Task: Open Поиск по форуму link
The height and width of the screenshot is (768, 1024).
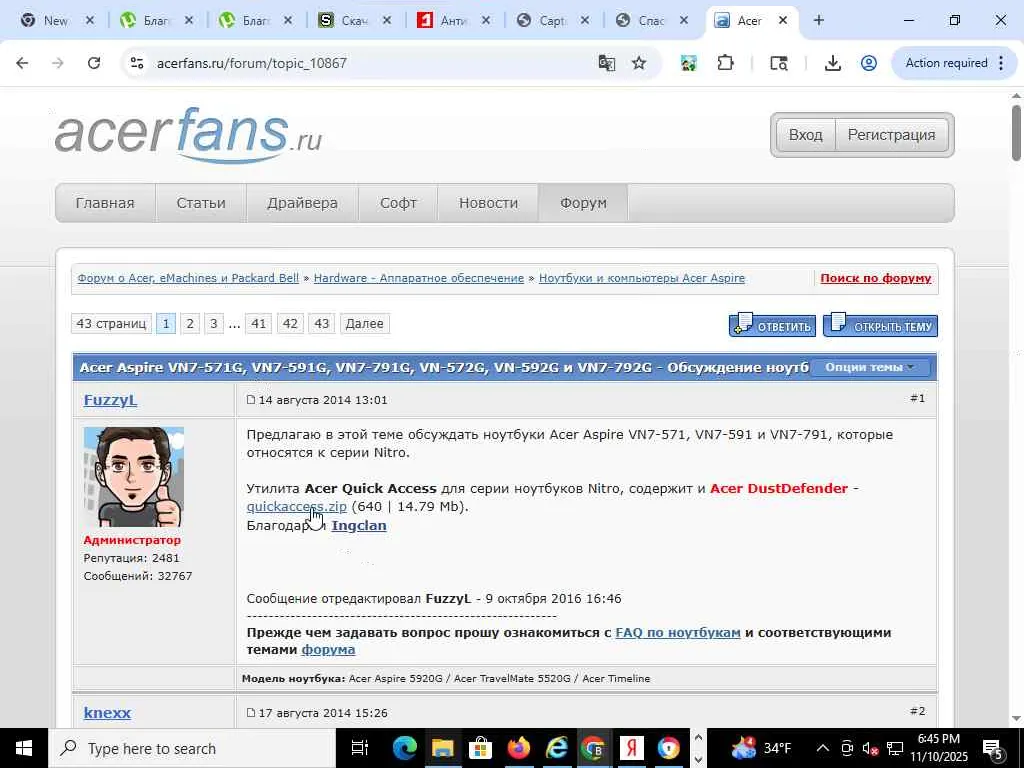Action: coord(876,278)
